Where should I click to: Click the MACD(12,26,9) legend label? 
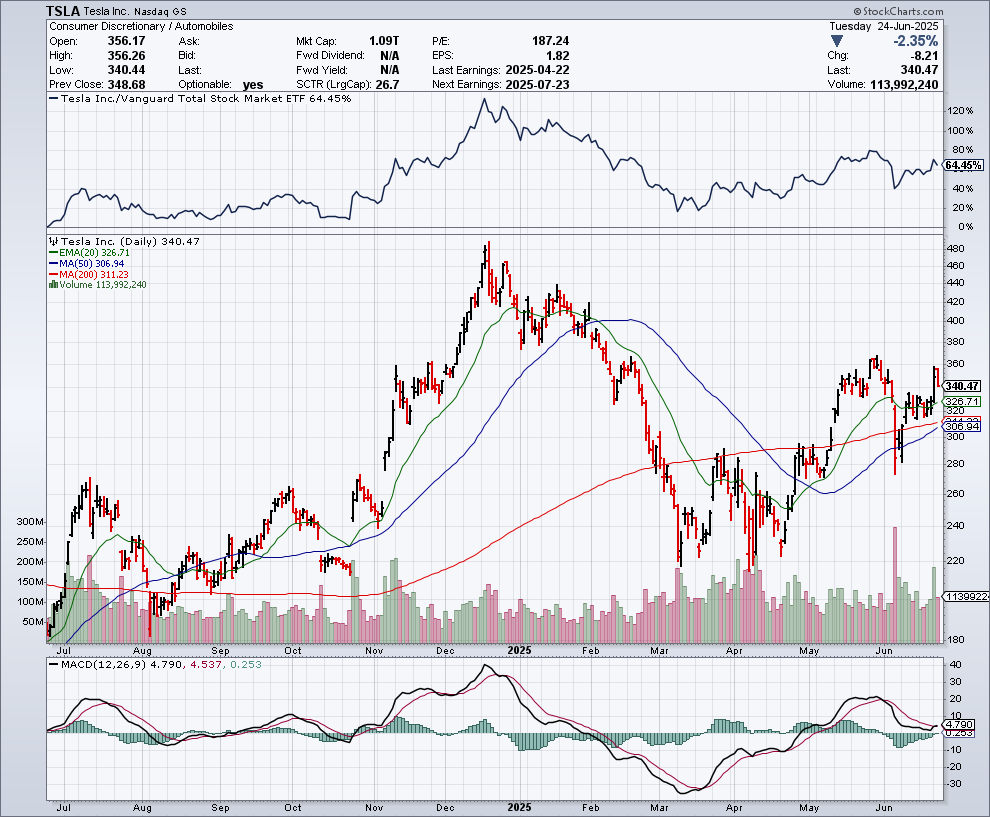[x=97, y=664]
